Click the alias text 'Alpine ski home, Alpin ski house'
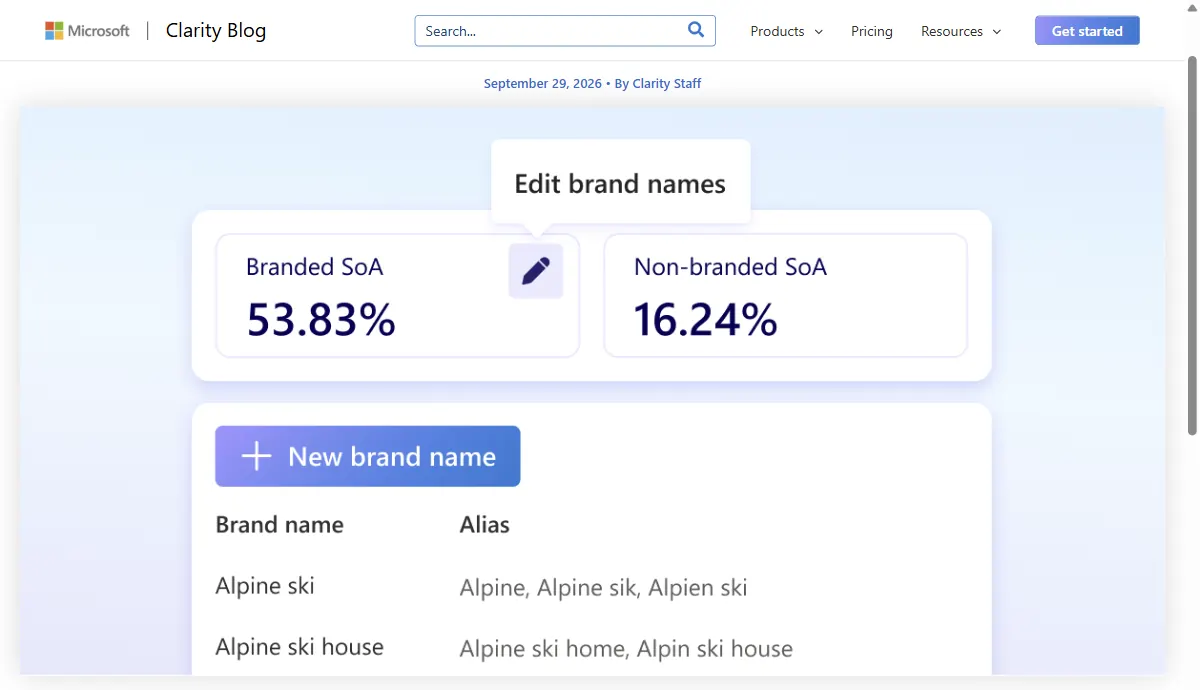 tap(626, 649)
